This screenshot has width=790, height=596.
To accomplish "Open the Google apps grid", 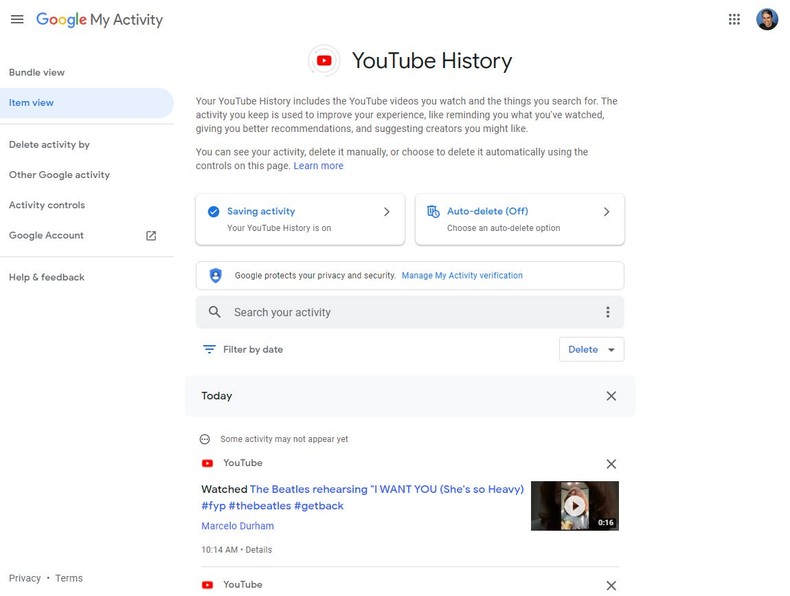I will [x=734, y=20].
